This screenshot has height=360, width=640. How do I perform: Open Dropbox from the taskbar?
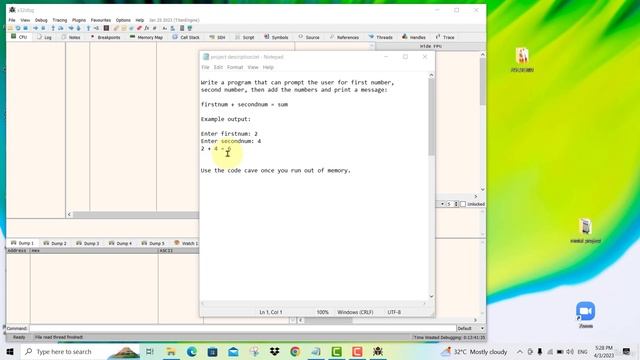[275, 351]
